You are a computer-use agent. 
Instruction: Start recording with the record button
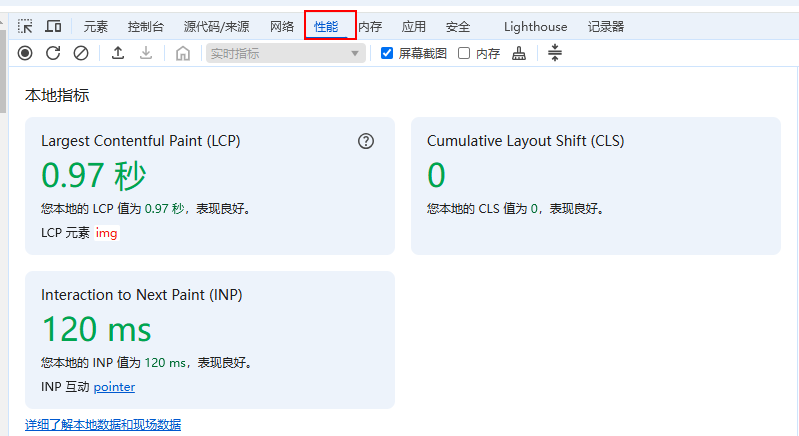click(x=25, y=53)
